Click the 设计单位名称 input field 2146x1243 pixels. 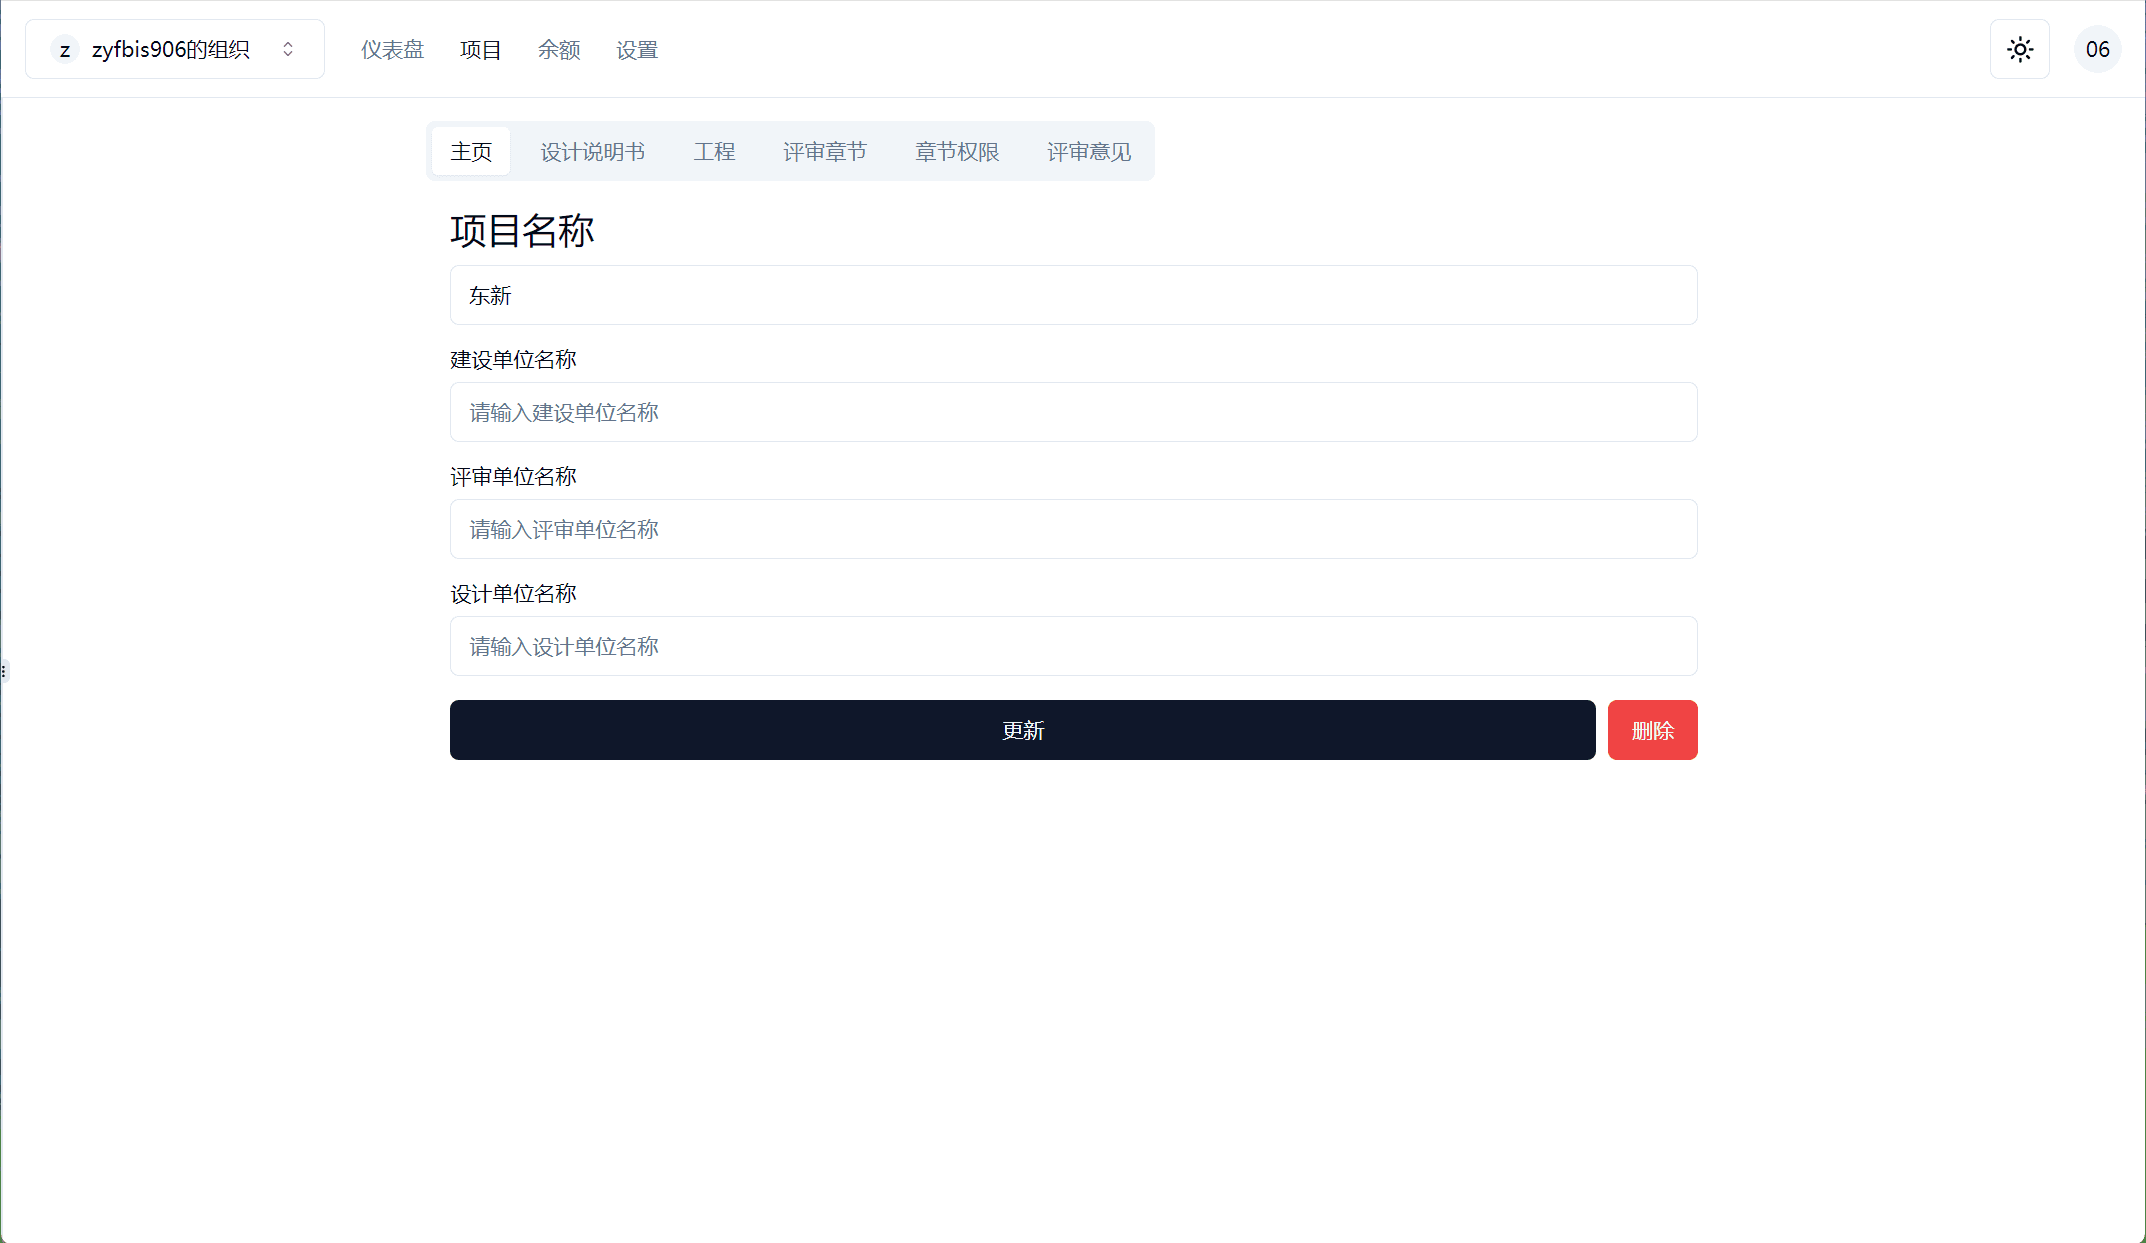point(1074,646)
